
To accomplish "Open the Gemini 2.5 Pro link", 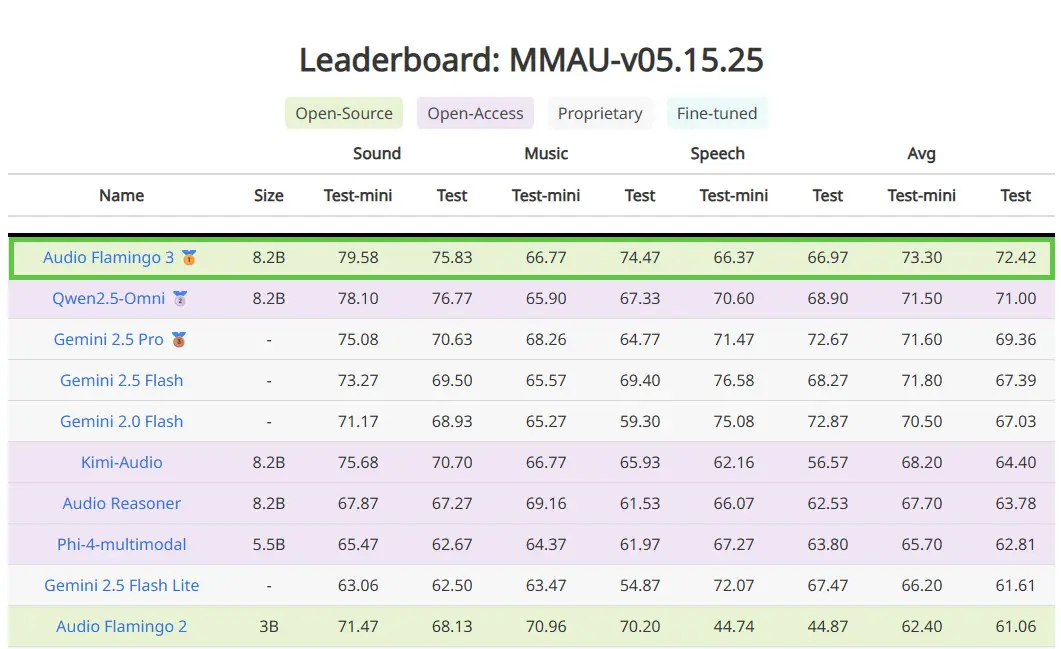I will pyautogui.click(x=108, y=340).
